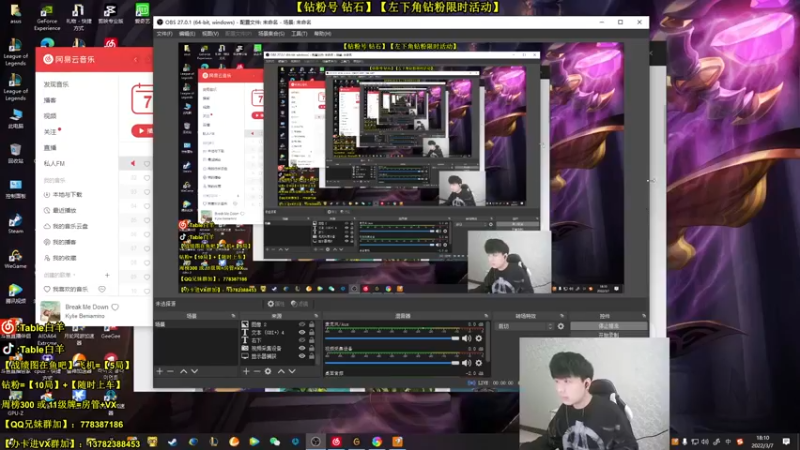Open 我喜欢的音乐 playlist in NetEase Music
Screen dimensions: 800x450
tap(66, 289)
